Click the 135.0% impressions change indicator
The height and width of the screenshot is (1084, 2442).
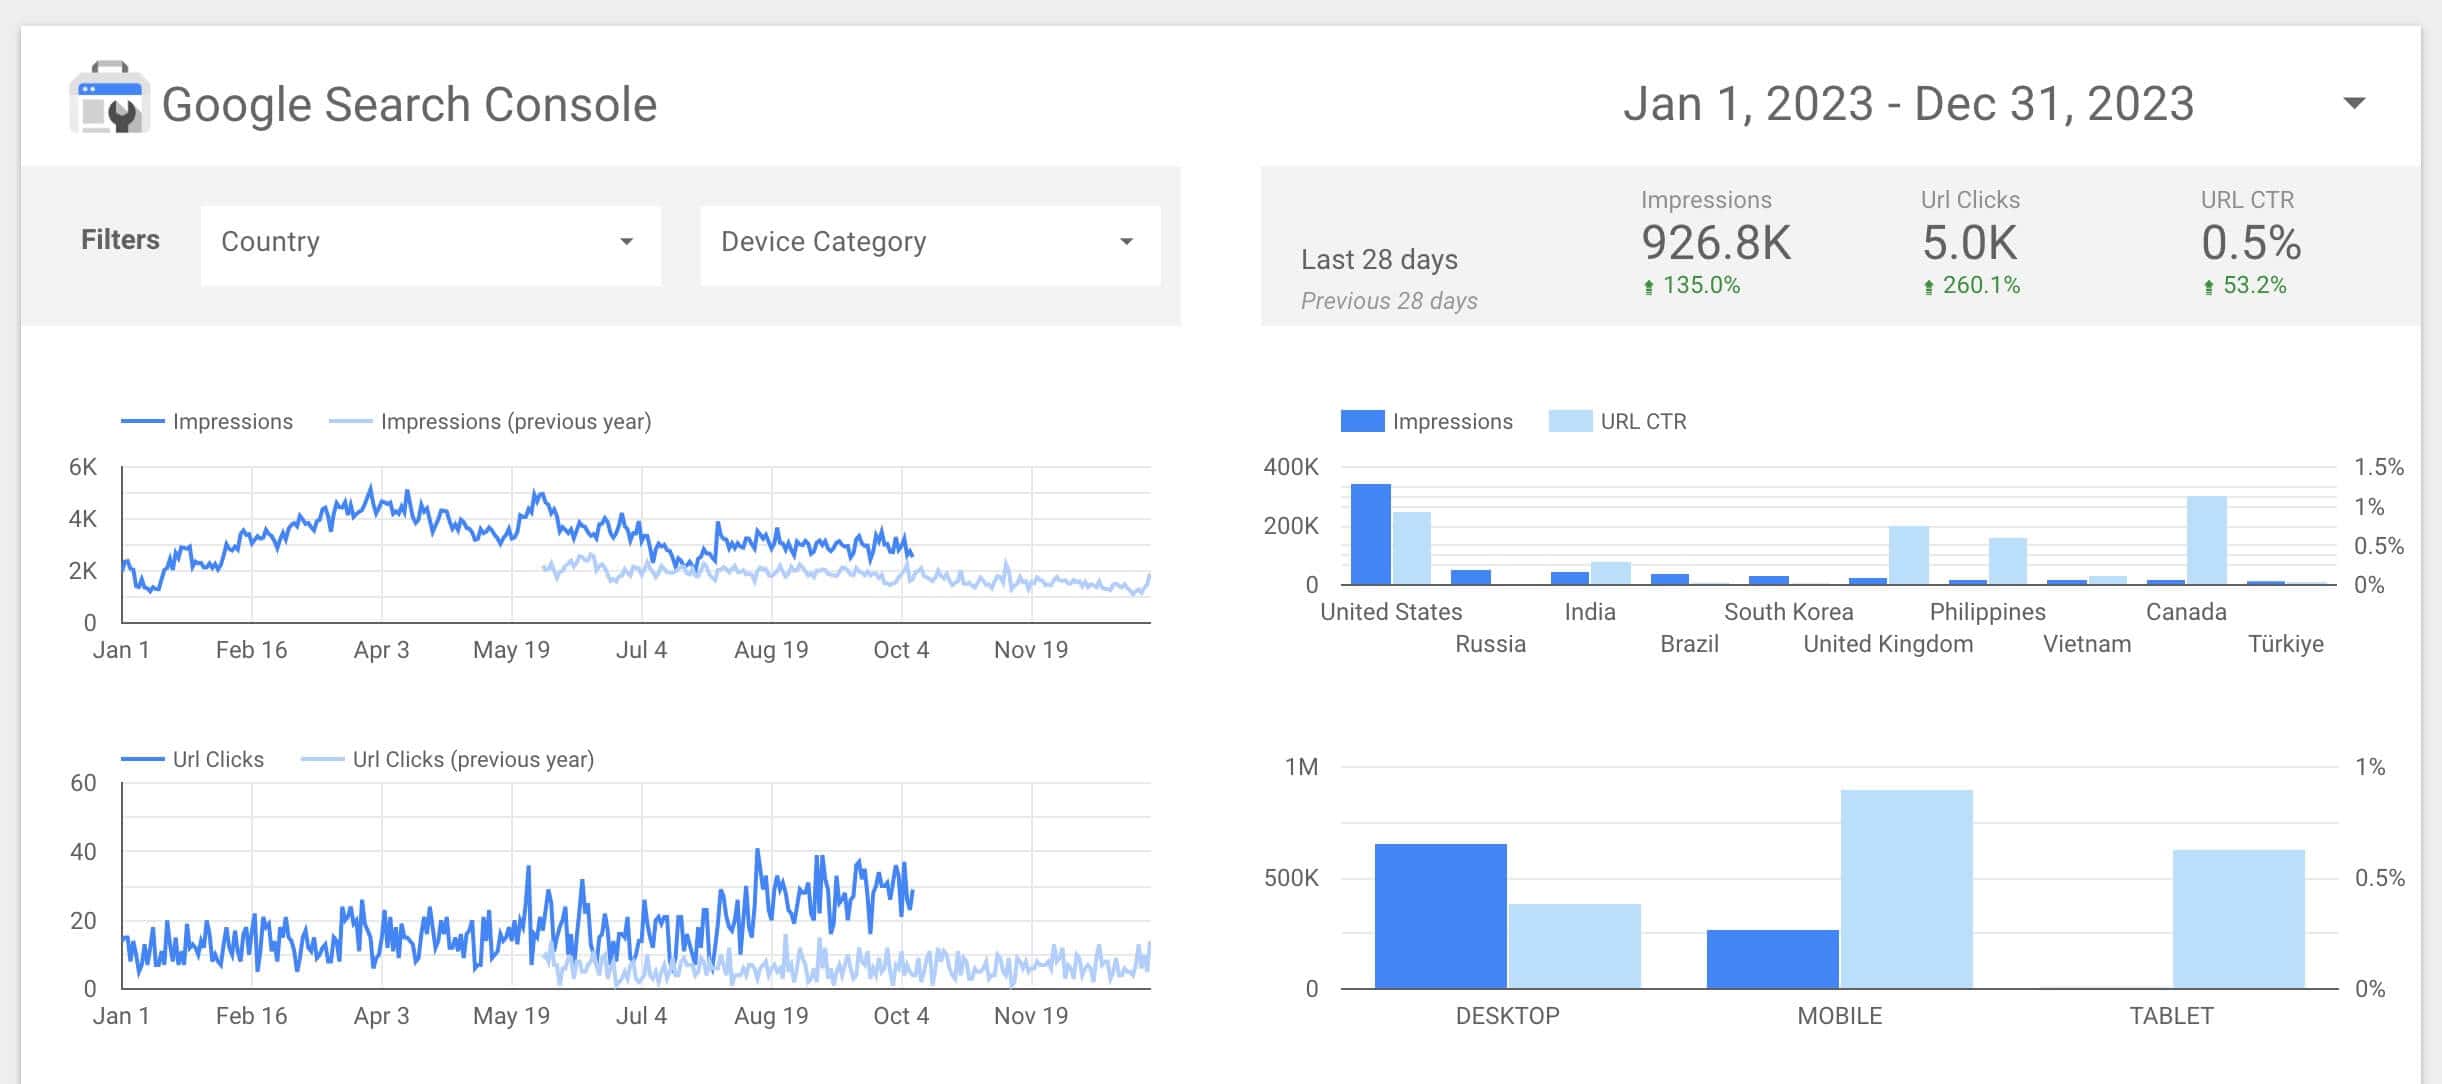[1691, 286]
